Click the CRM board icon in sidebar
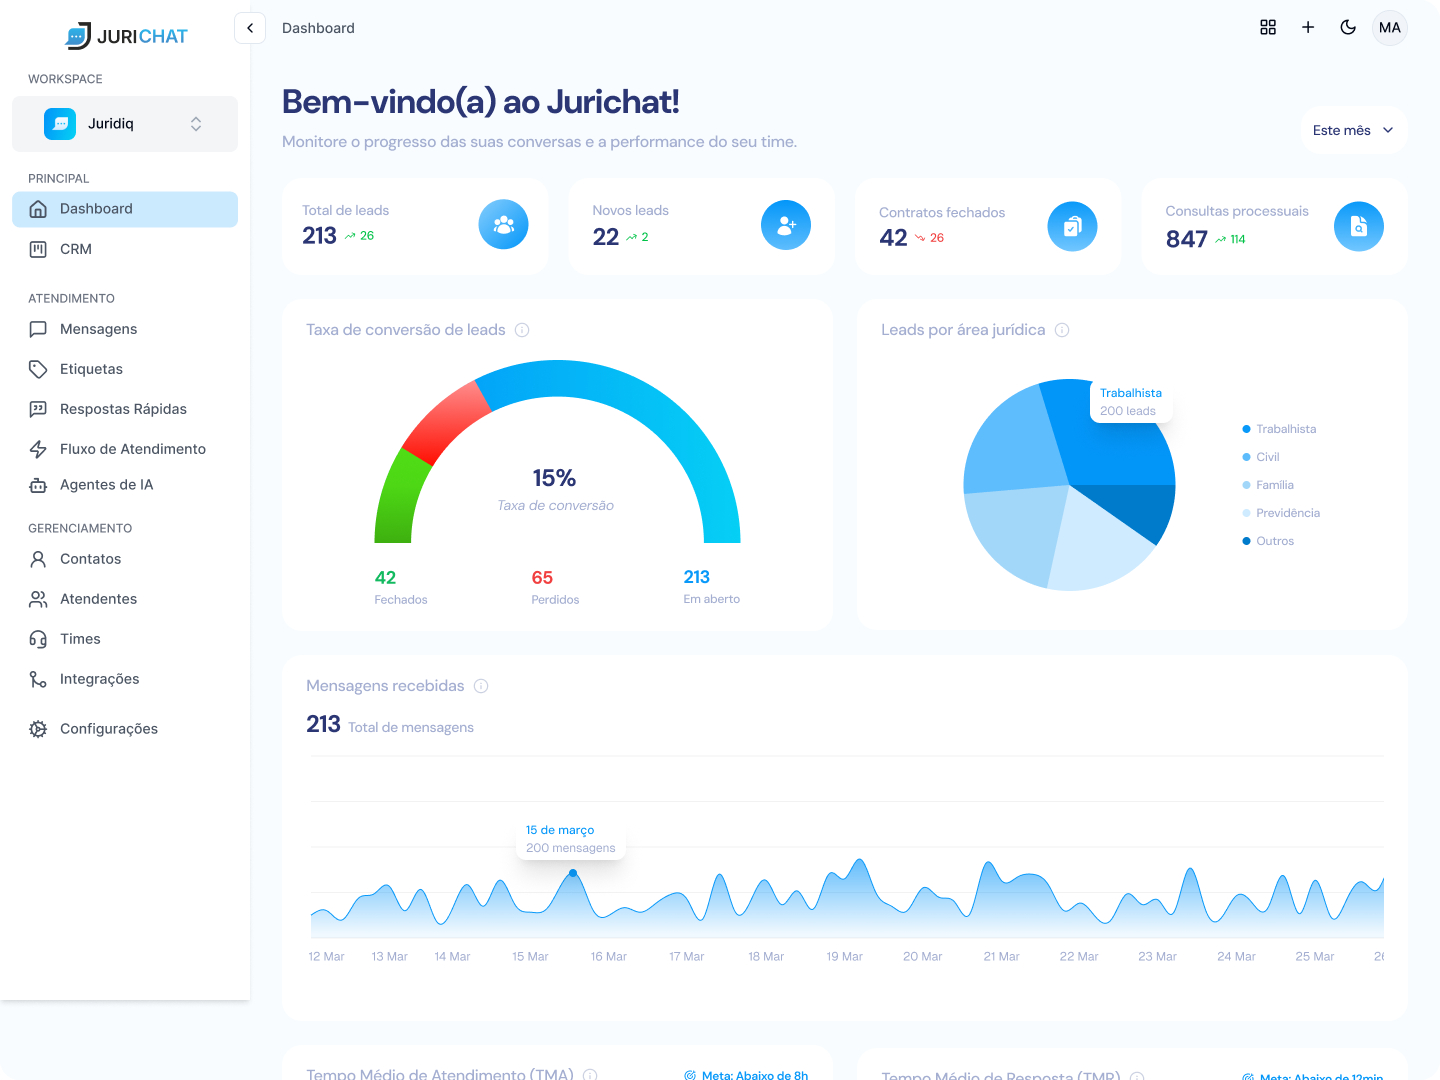This screenshot has width=1440, height=1080. [x=38, y=249]
